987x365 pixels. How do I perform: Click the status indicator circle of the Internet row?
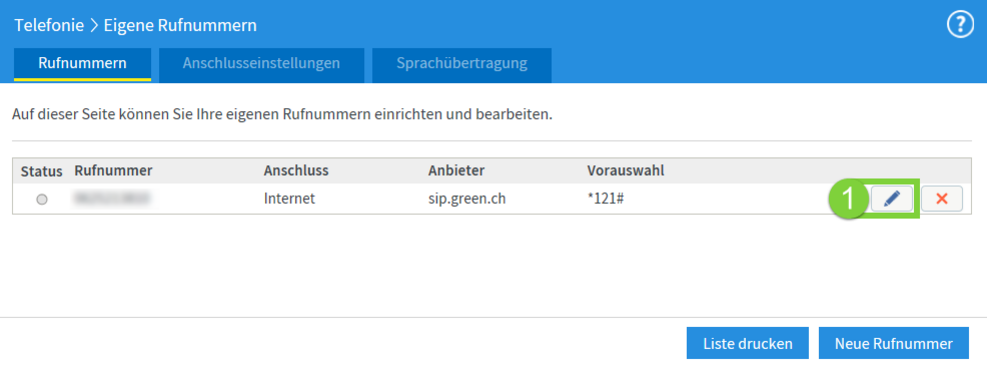click(42, 199)
